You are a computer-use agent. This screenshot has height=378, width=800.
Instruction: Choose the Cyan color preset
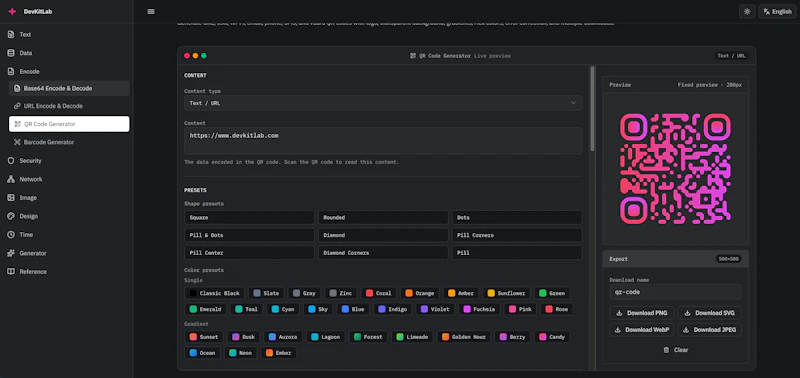[283, 309]
